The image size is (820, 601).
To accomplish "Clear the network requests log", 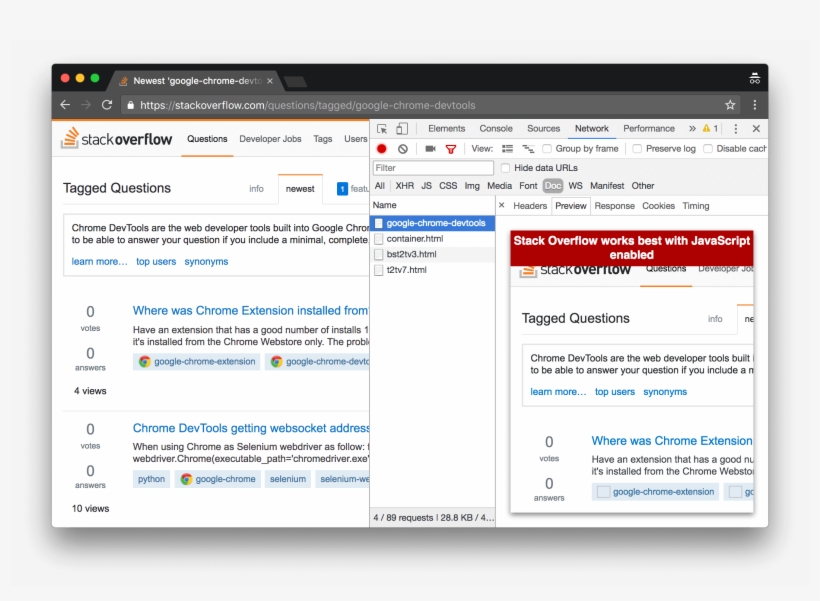I will (x=401, y=148).
